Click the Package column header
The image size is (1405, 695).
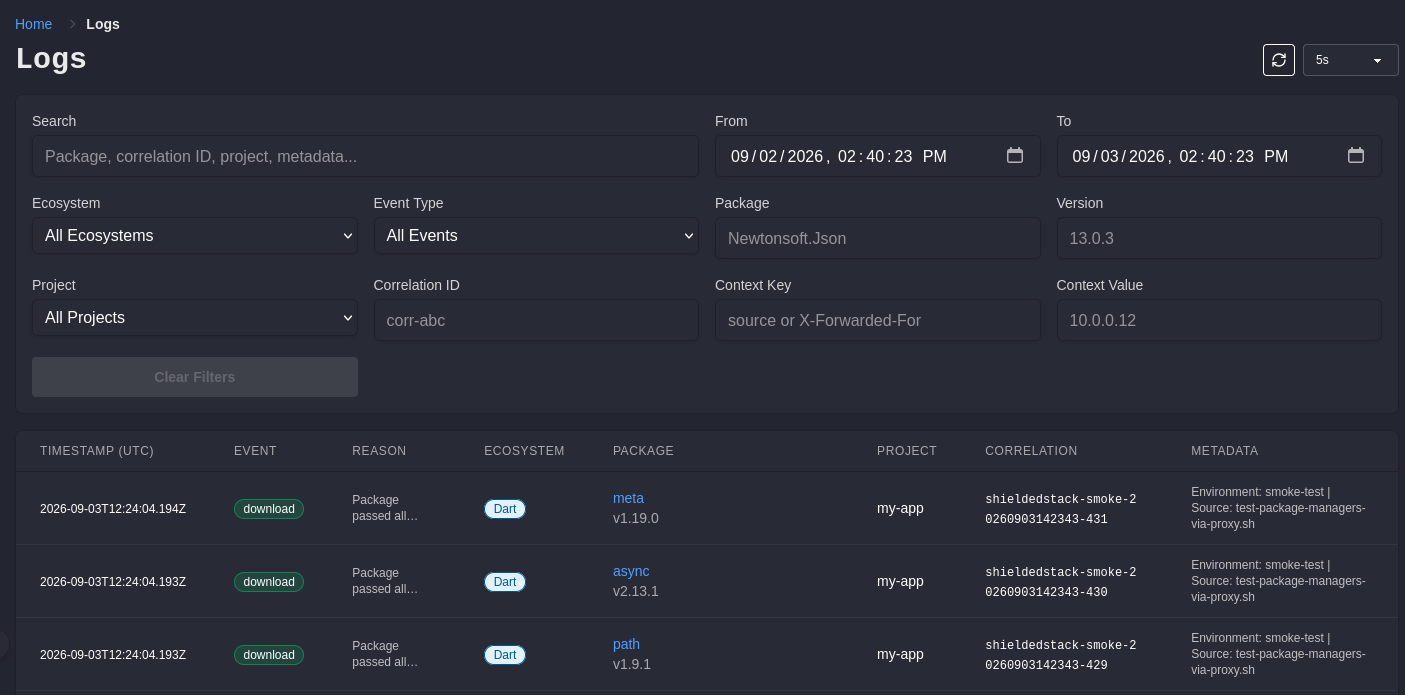pyautogui.click(x=643, y=451)
